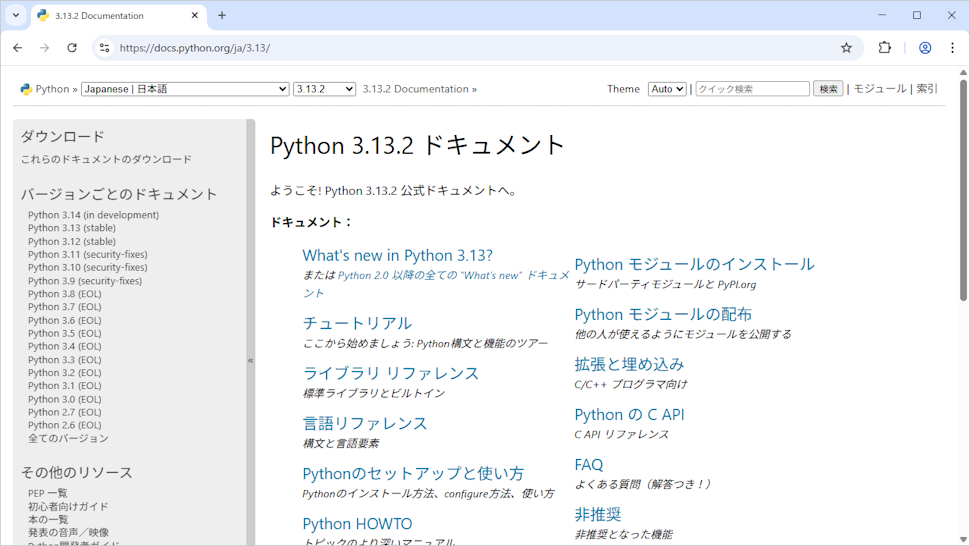Viewport: 970px width, 546px height.
Task: Click the page vertical scrollbar thumb
Action: coord(963,189)
